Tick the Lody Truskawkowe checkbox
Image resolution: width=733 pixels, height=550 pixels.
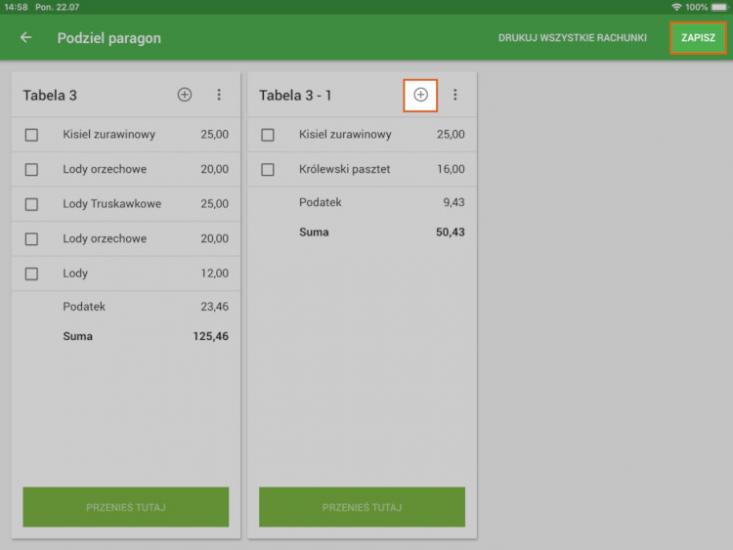click(32, 204)
